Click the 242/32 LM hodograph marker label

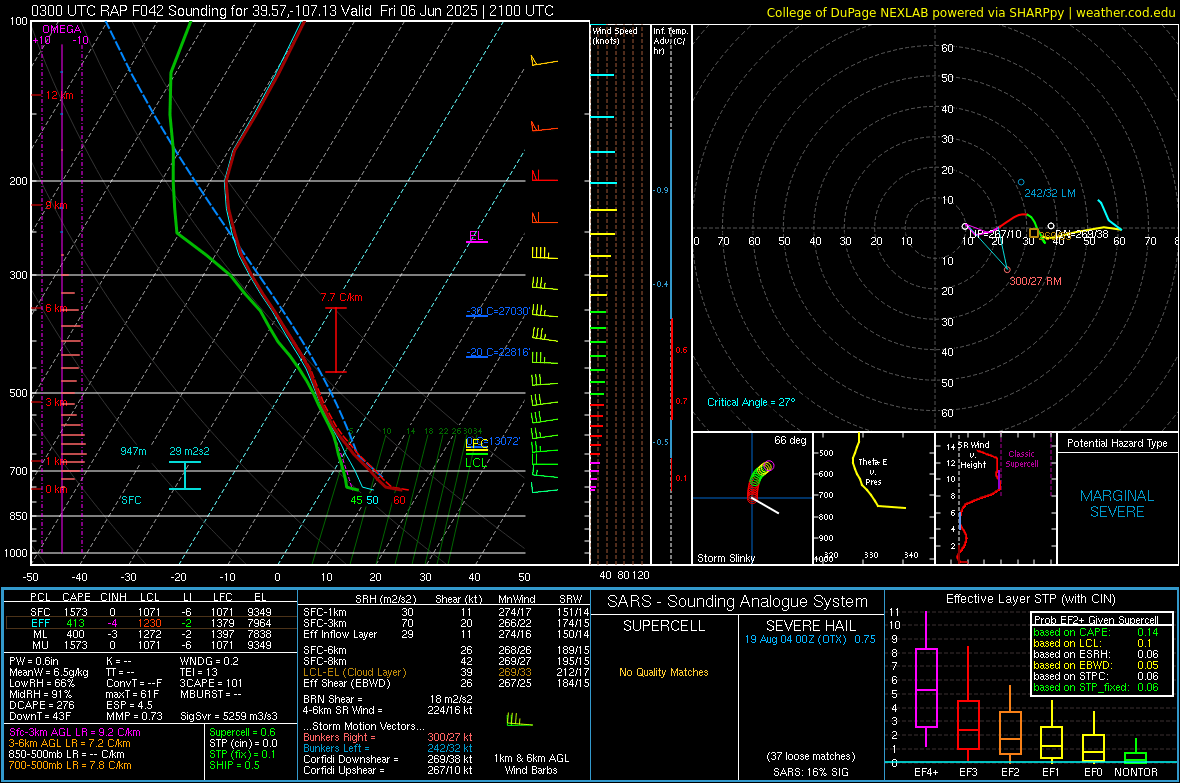[x=1050, y=193]
